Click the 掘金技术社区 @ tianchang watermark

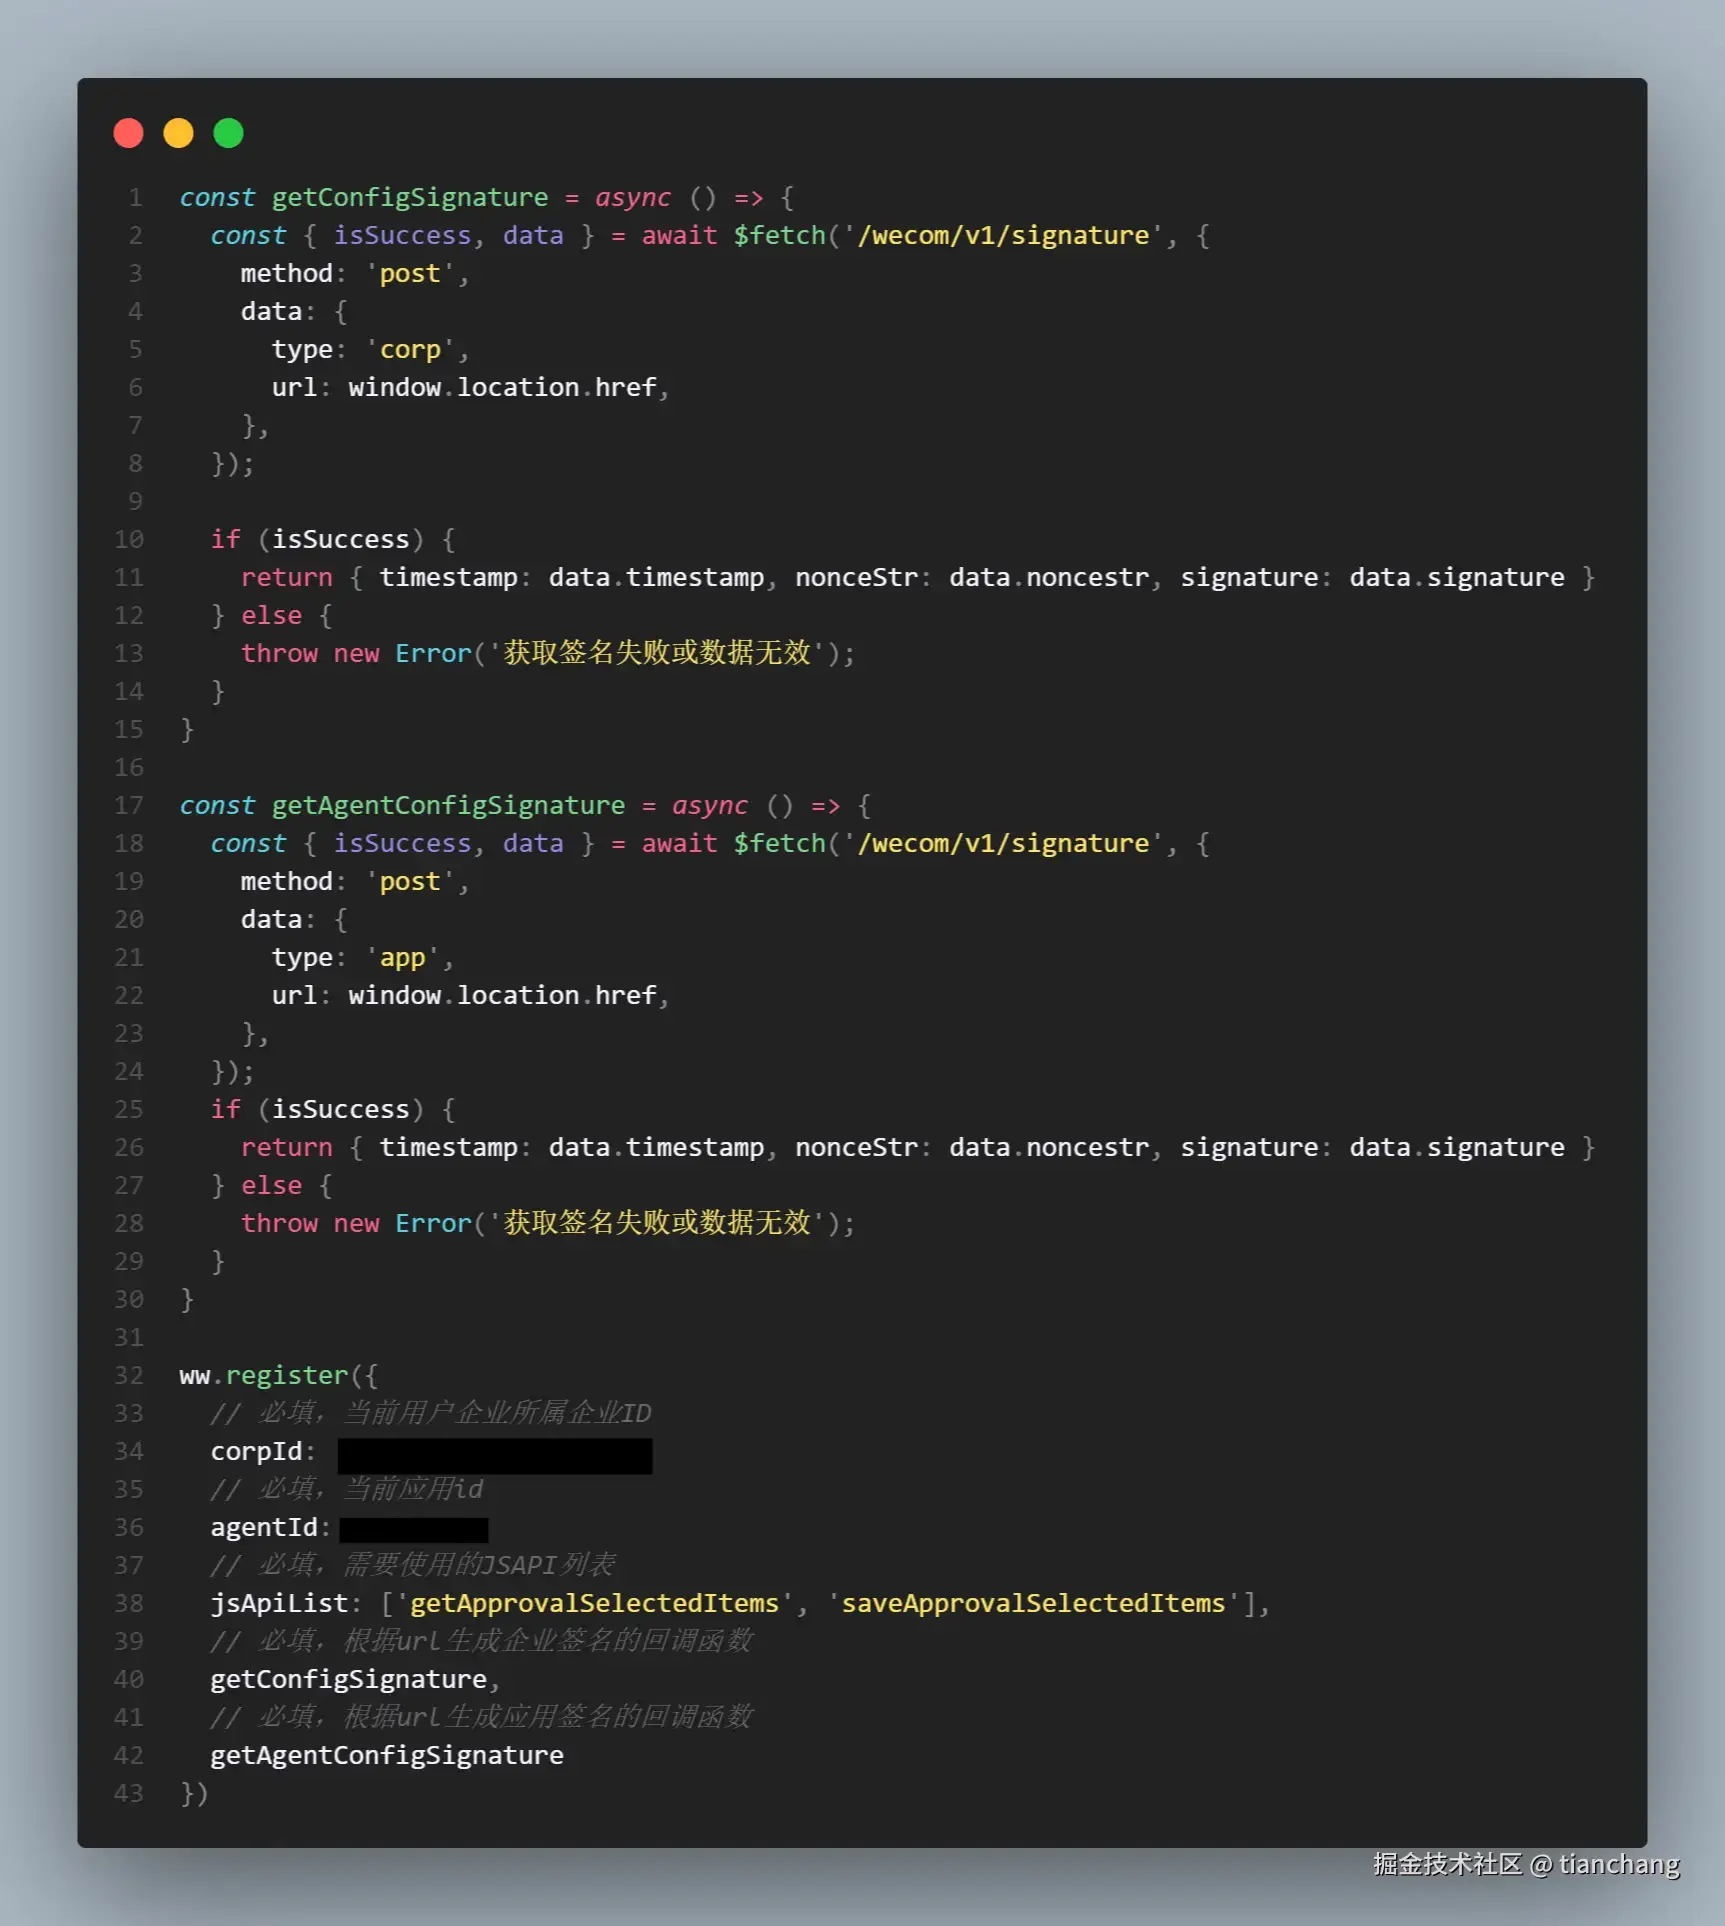pyautogui.click(x=1528, y=1864)
